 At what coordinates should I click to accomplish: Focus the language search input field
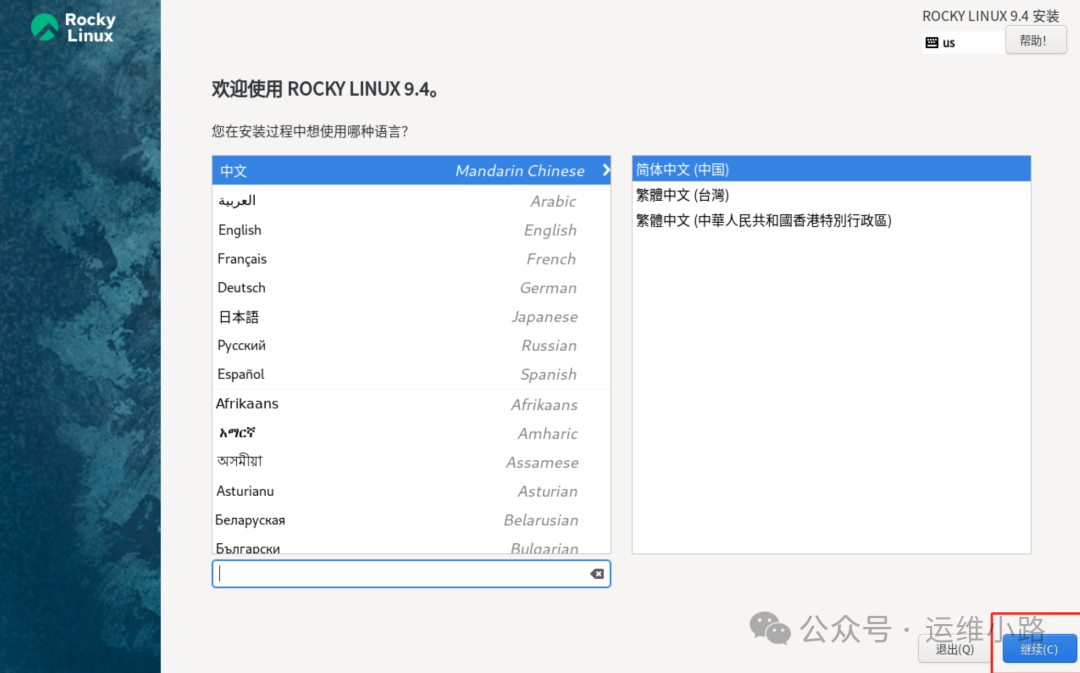pos(411,574)
